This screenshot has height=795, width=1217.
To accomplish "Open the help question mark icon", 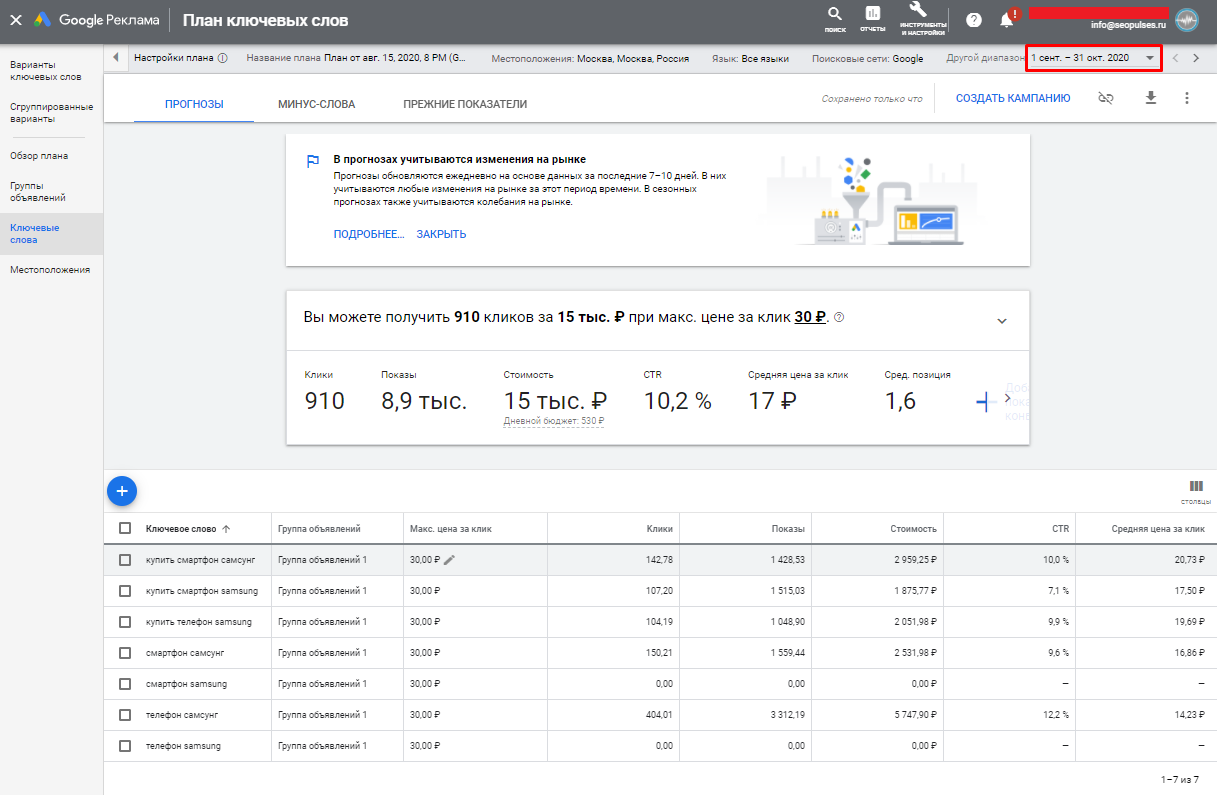I will [x=974, y=20].
